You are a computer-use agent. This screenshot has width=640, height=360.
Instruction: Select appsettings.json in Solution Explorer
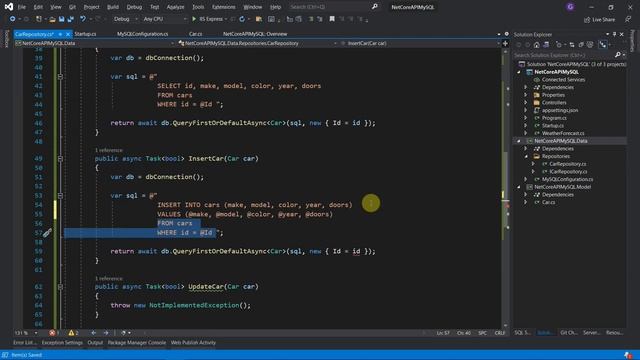[560, 111]
